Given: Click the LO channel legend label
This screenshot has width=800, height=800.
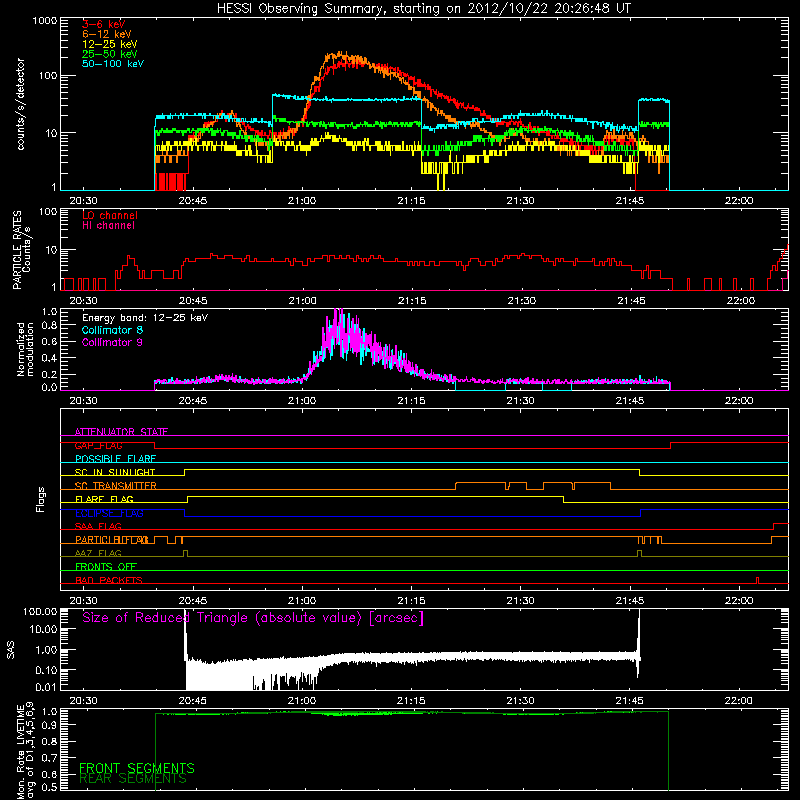Looking at the screenshot, I should click(x=110, y=215).
